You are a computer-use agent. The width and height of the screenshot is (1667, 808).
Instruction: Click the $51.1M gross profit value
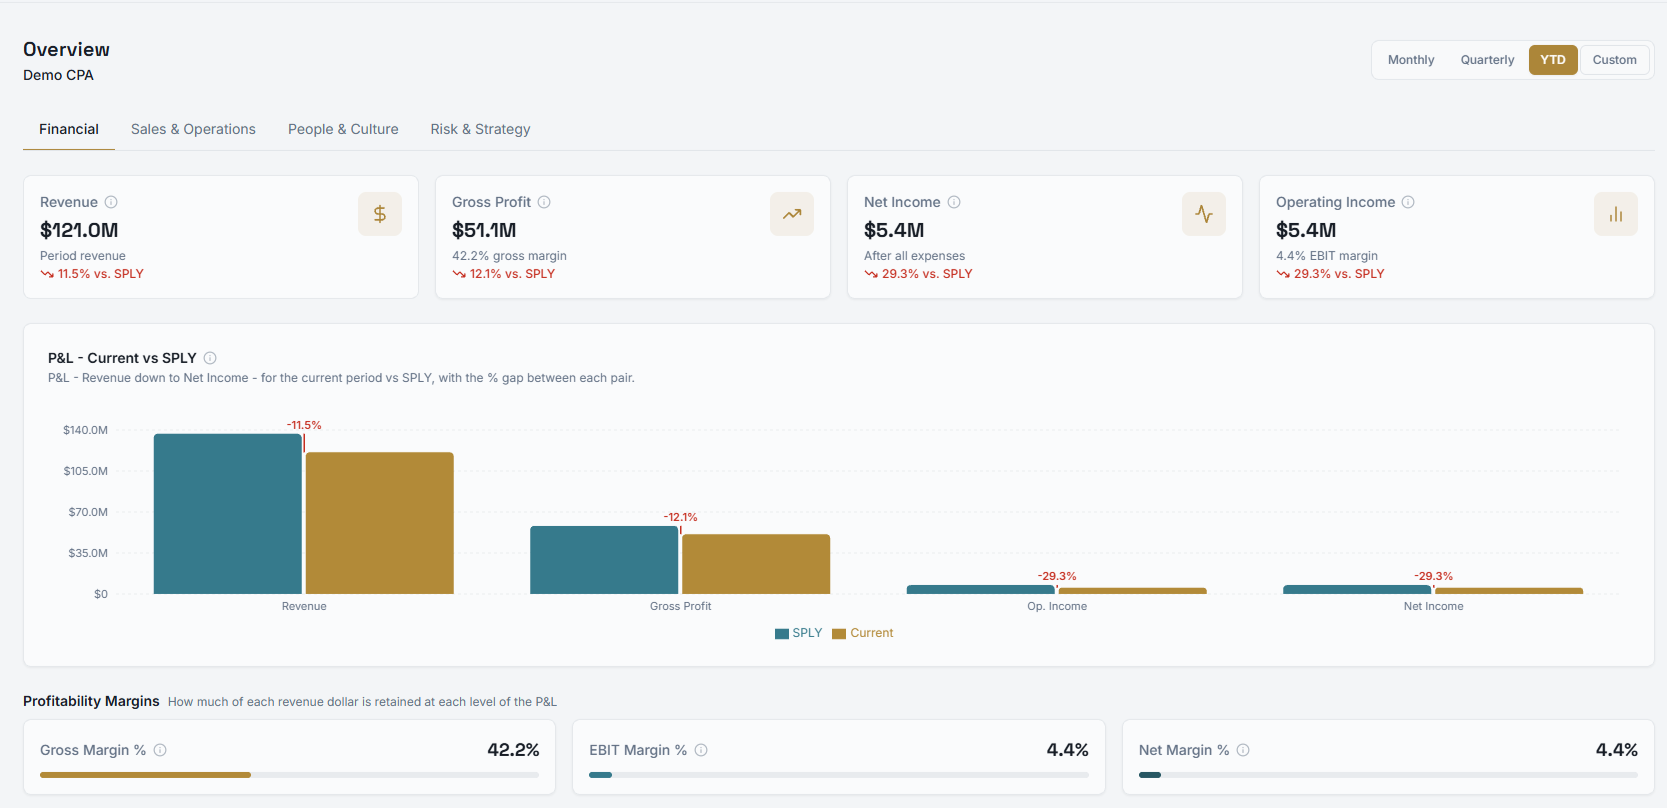pyautogui.click(x=484, y=230)
